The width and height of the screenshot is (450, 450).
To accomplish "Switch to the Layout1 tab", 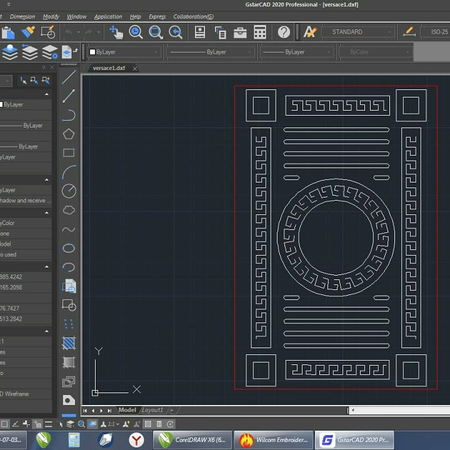I will coord(152,410).
